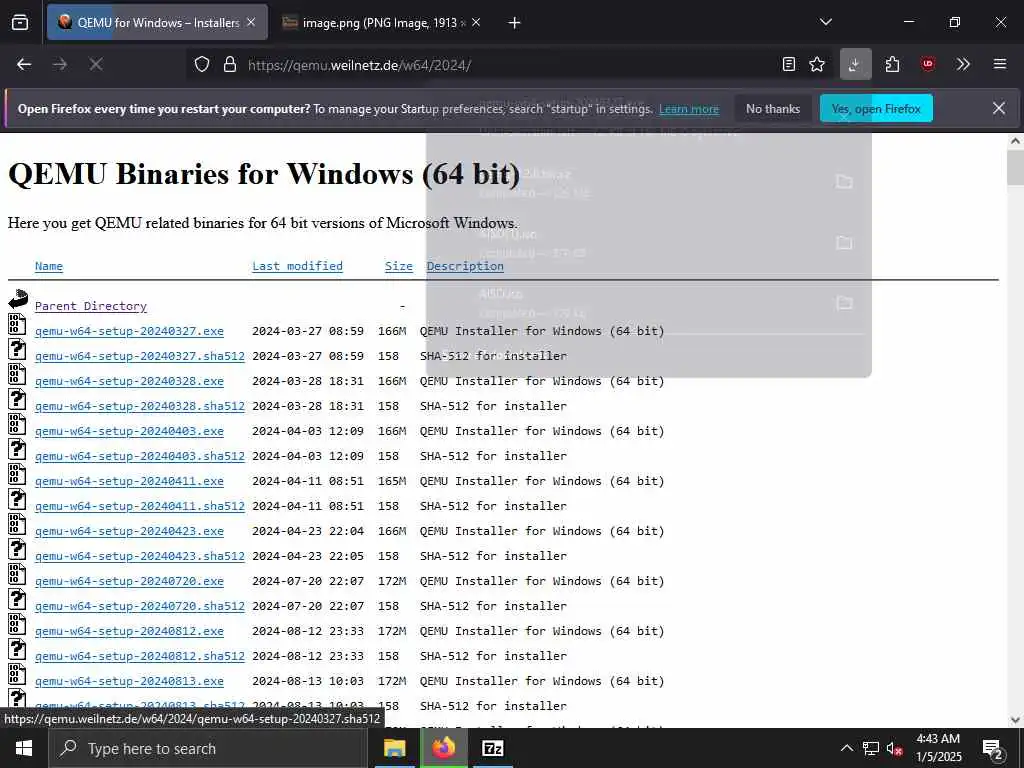Image resolution: width=1024 pixels, height=768 pixels.
Task: Open Firefox application hamburger menu
Action: 1000,64
